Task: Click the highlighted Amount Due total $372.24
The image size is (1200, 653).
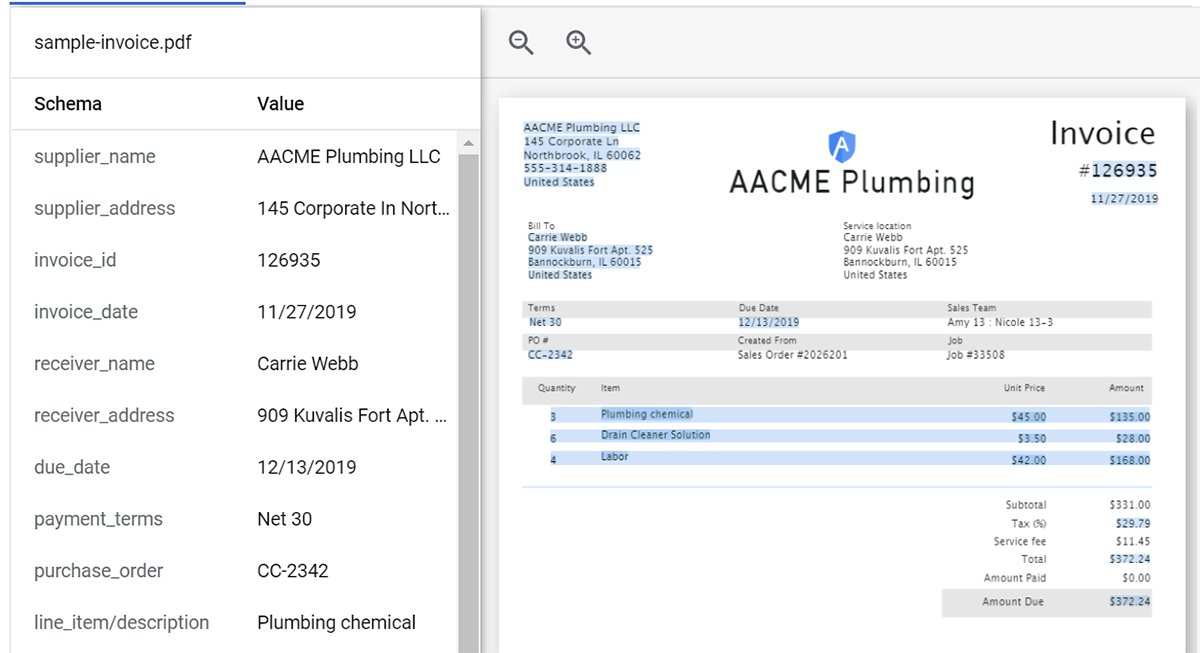Action: click(1131, 602)
